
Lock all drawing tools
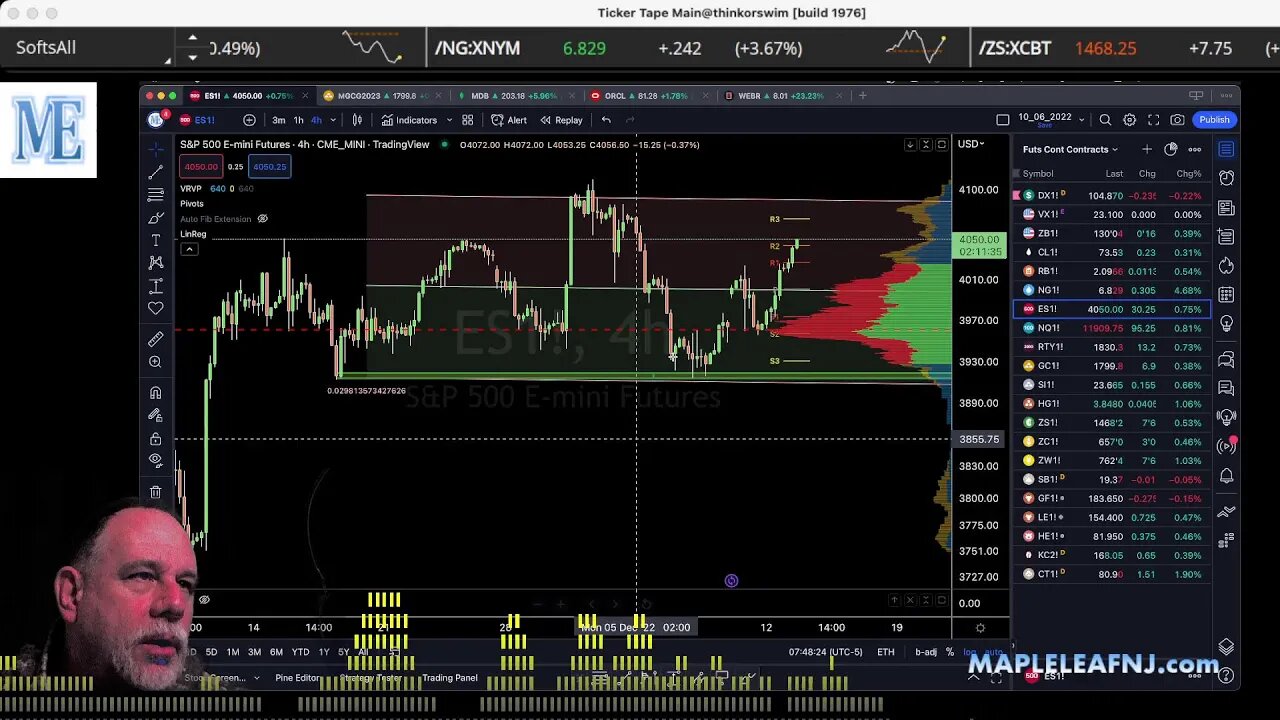click(x=155, y=439)
